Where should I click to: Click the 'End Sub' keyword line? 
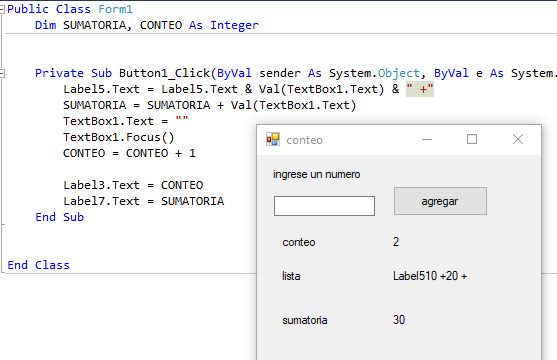click(59, 217)
